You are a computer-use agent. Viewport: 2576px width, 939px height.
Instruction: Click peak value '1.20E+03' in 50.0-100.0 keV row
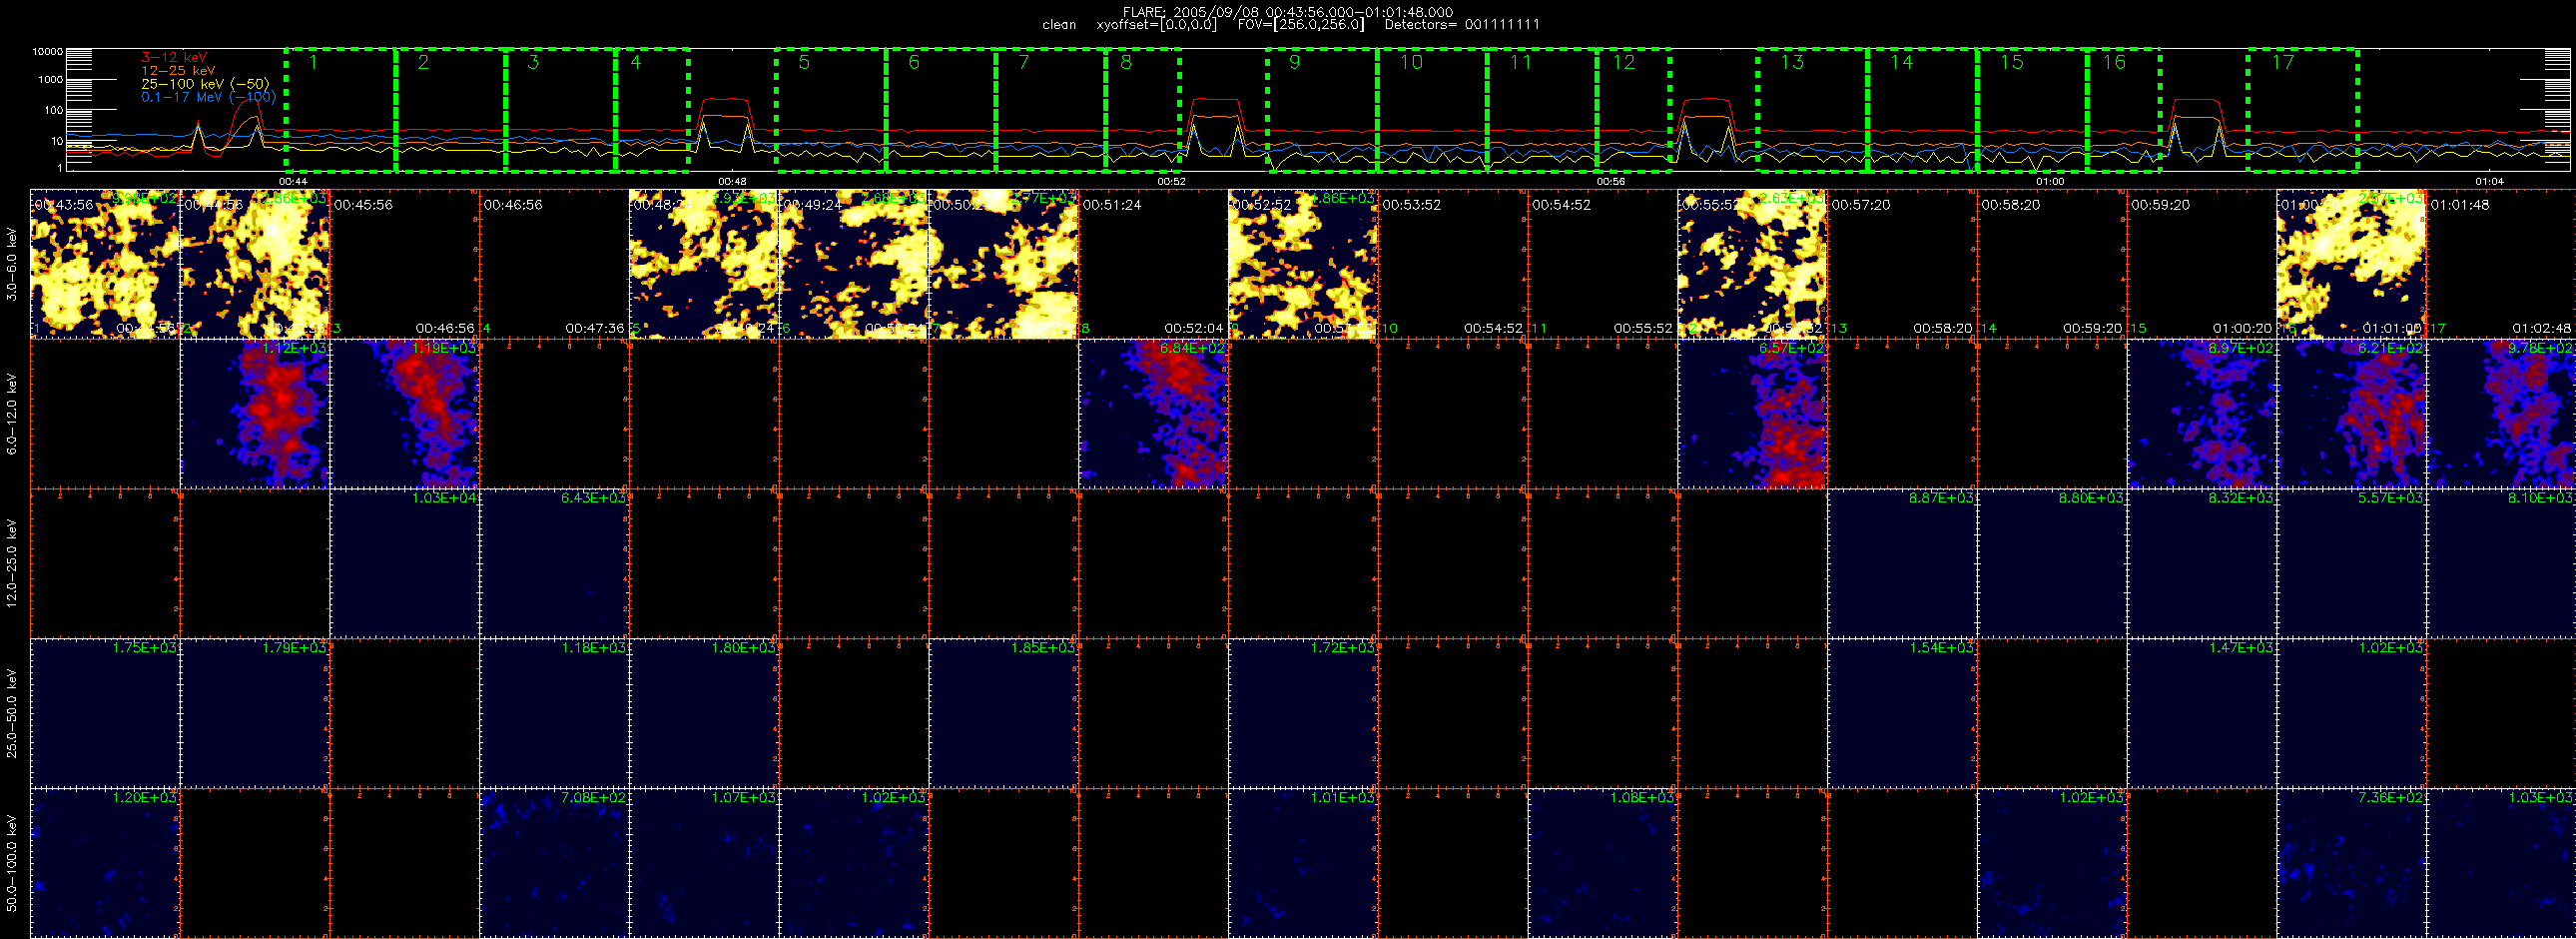[145, 798]
